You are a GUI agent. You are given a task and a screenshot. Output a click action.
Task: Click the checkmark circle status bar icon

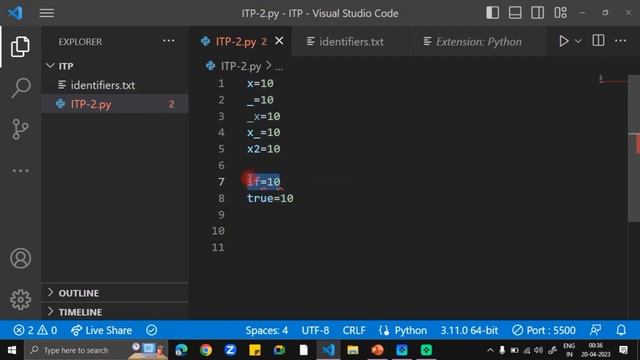[151, 330]
